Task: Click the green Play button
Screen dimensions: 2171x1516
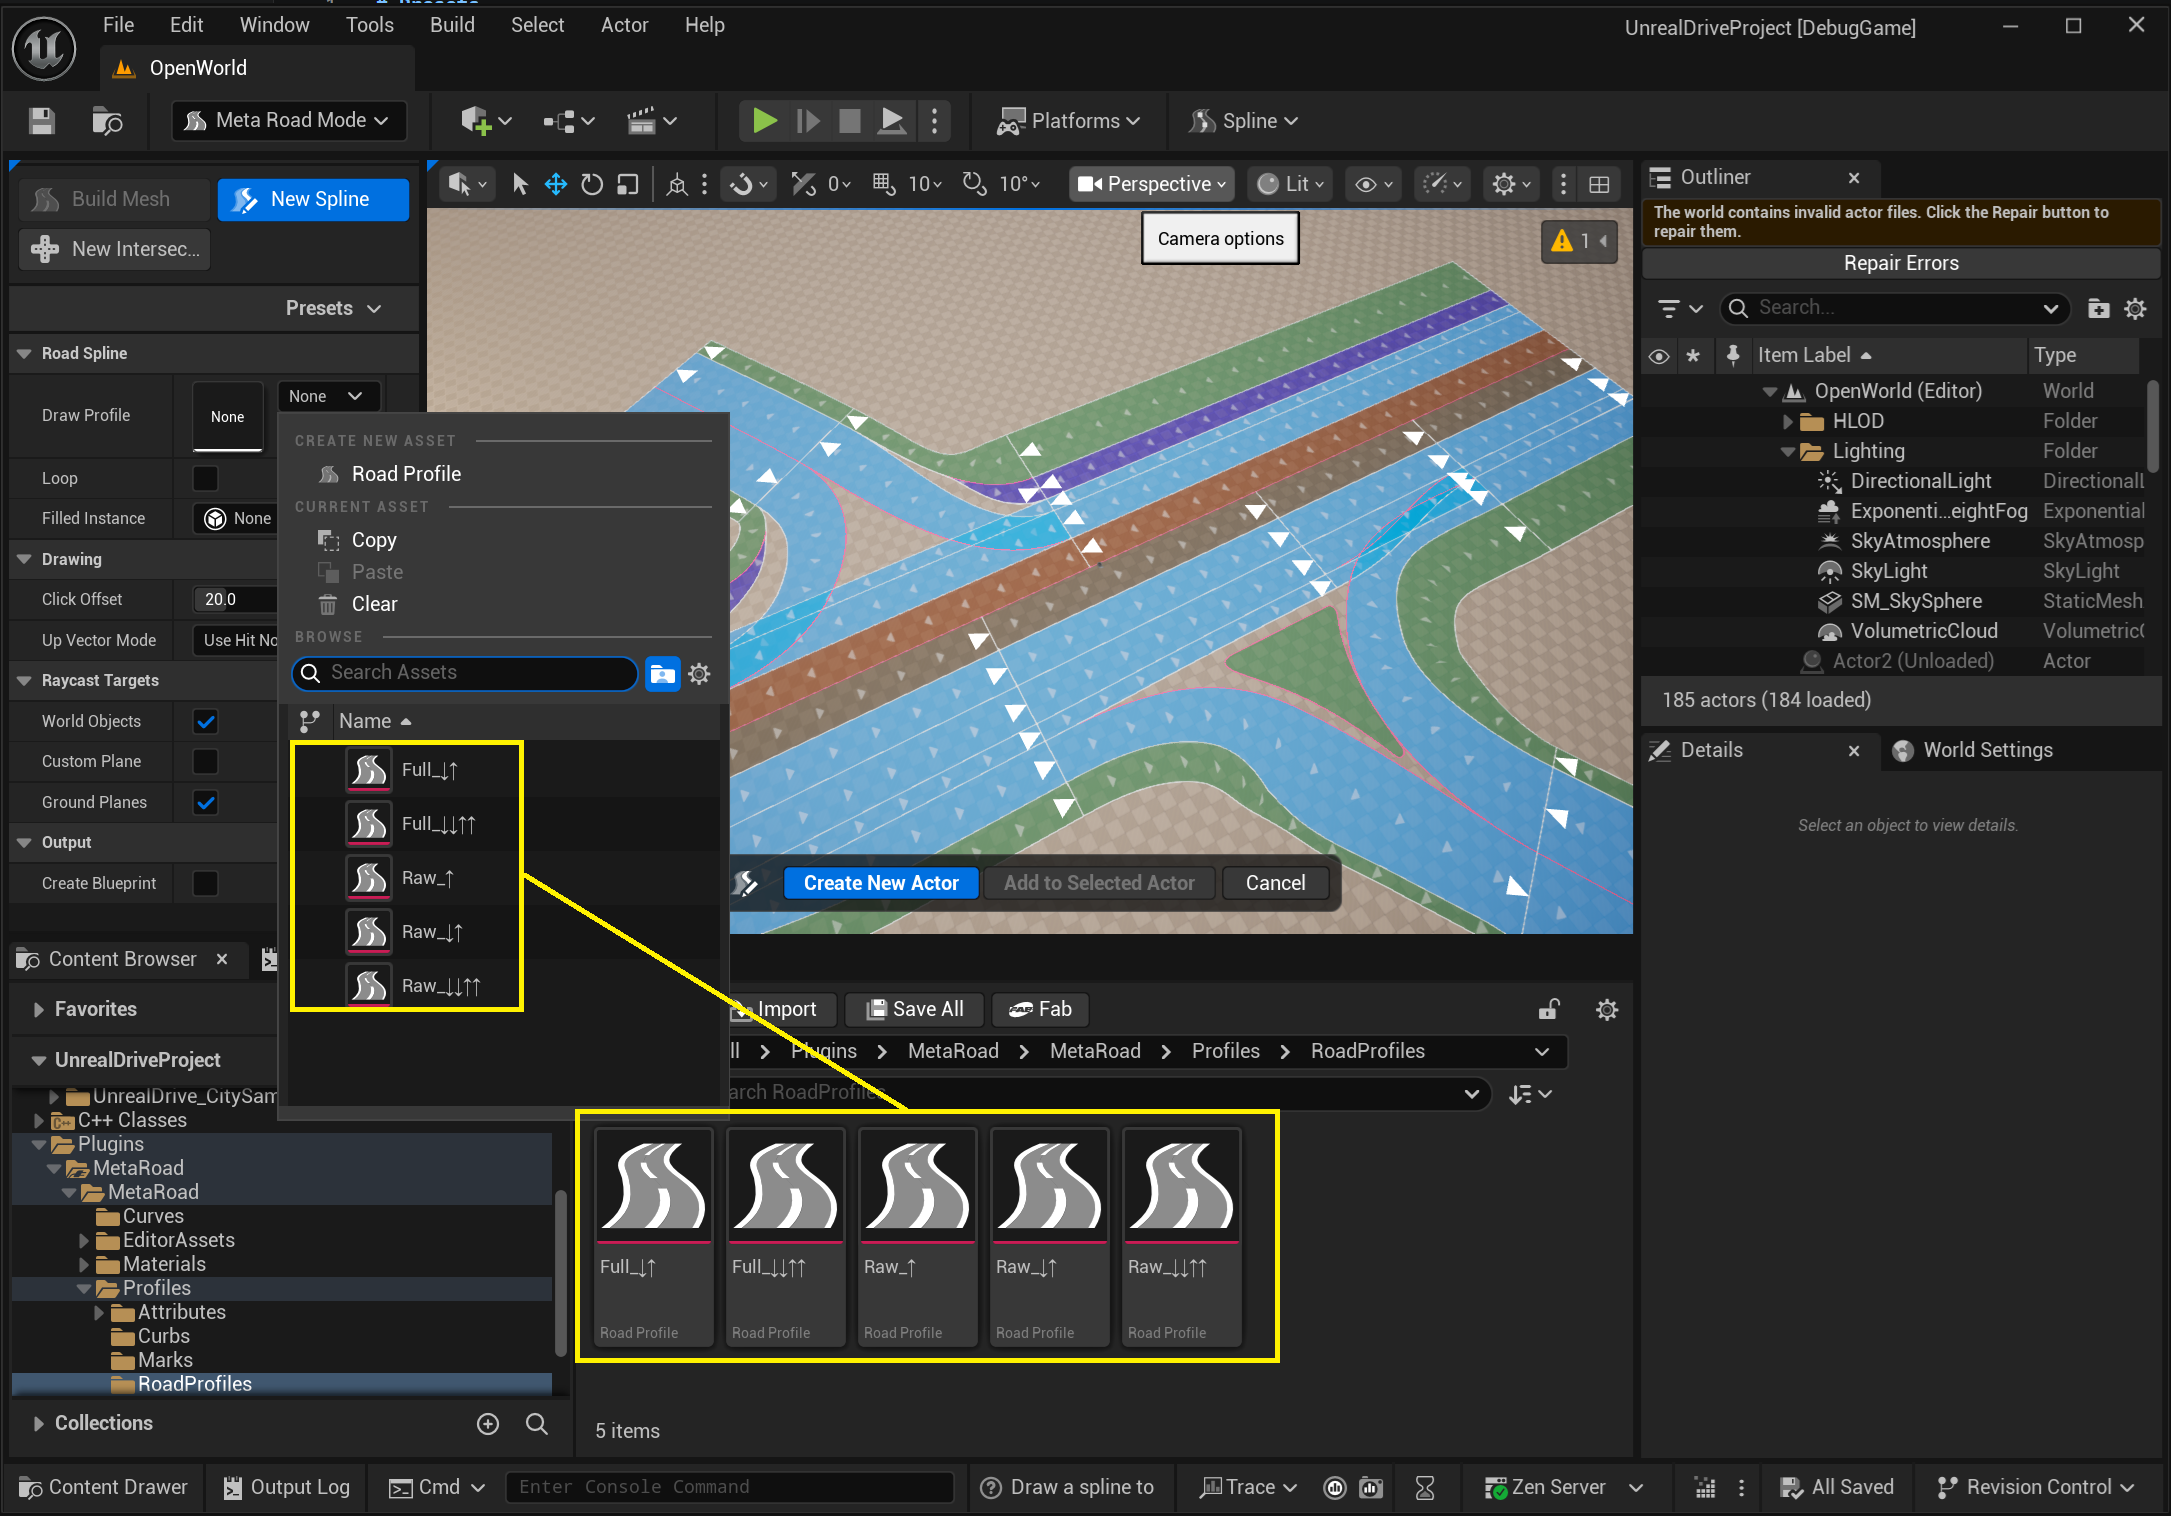Action: tap(764, 121)
